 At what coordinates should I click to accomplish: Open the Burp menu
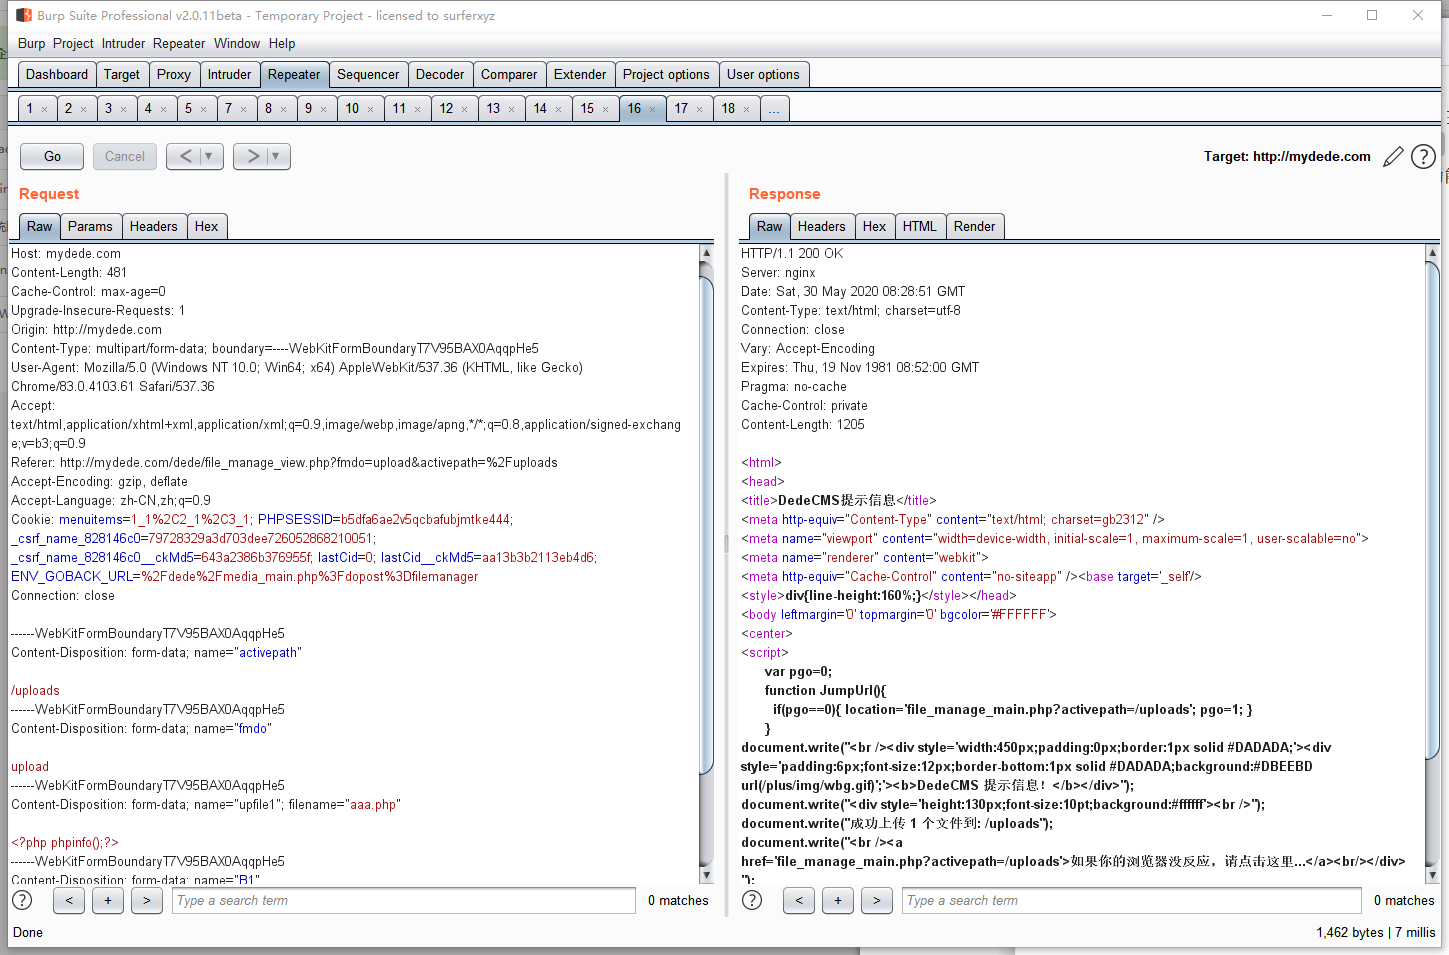[x=31, y=43]
